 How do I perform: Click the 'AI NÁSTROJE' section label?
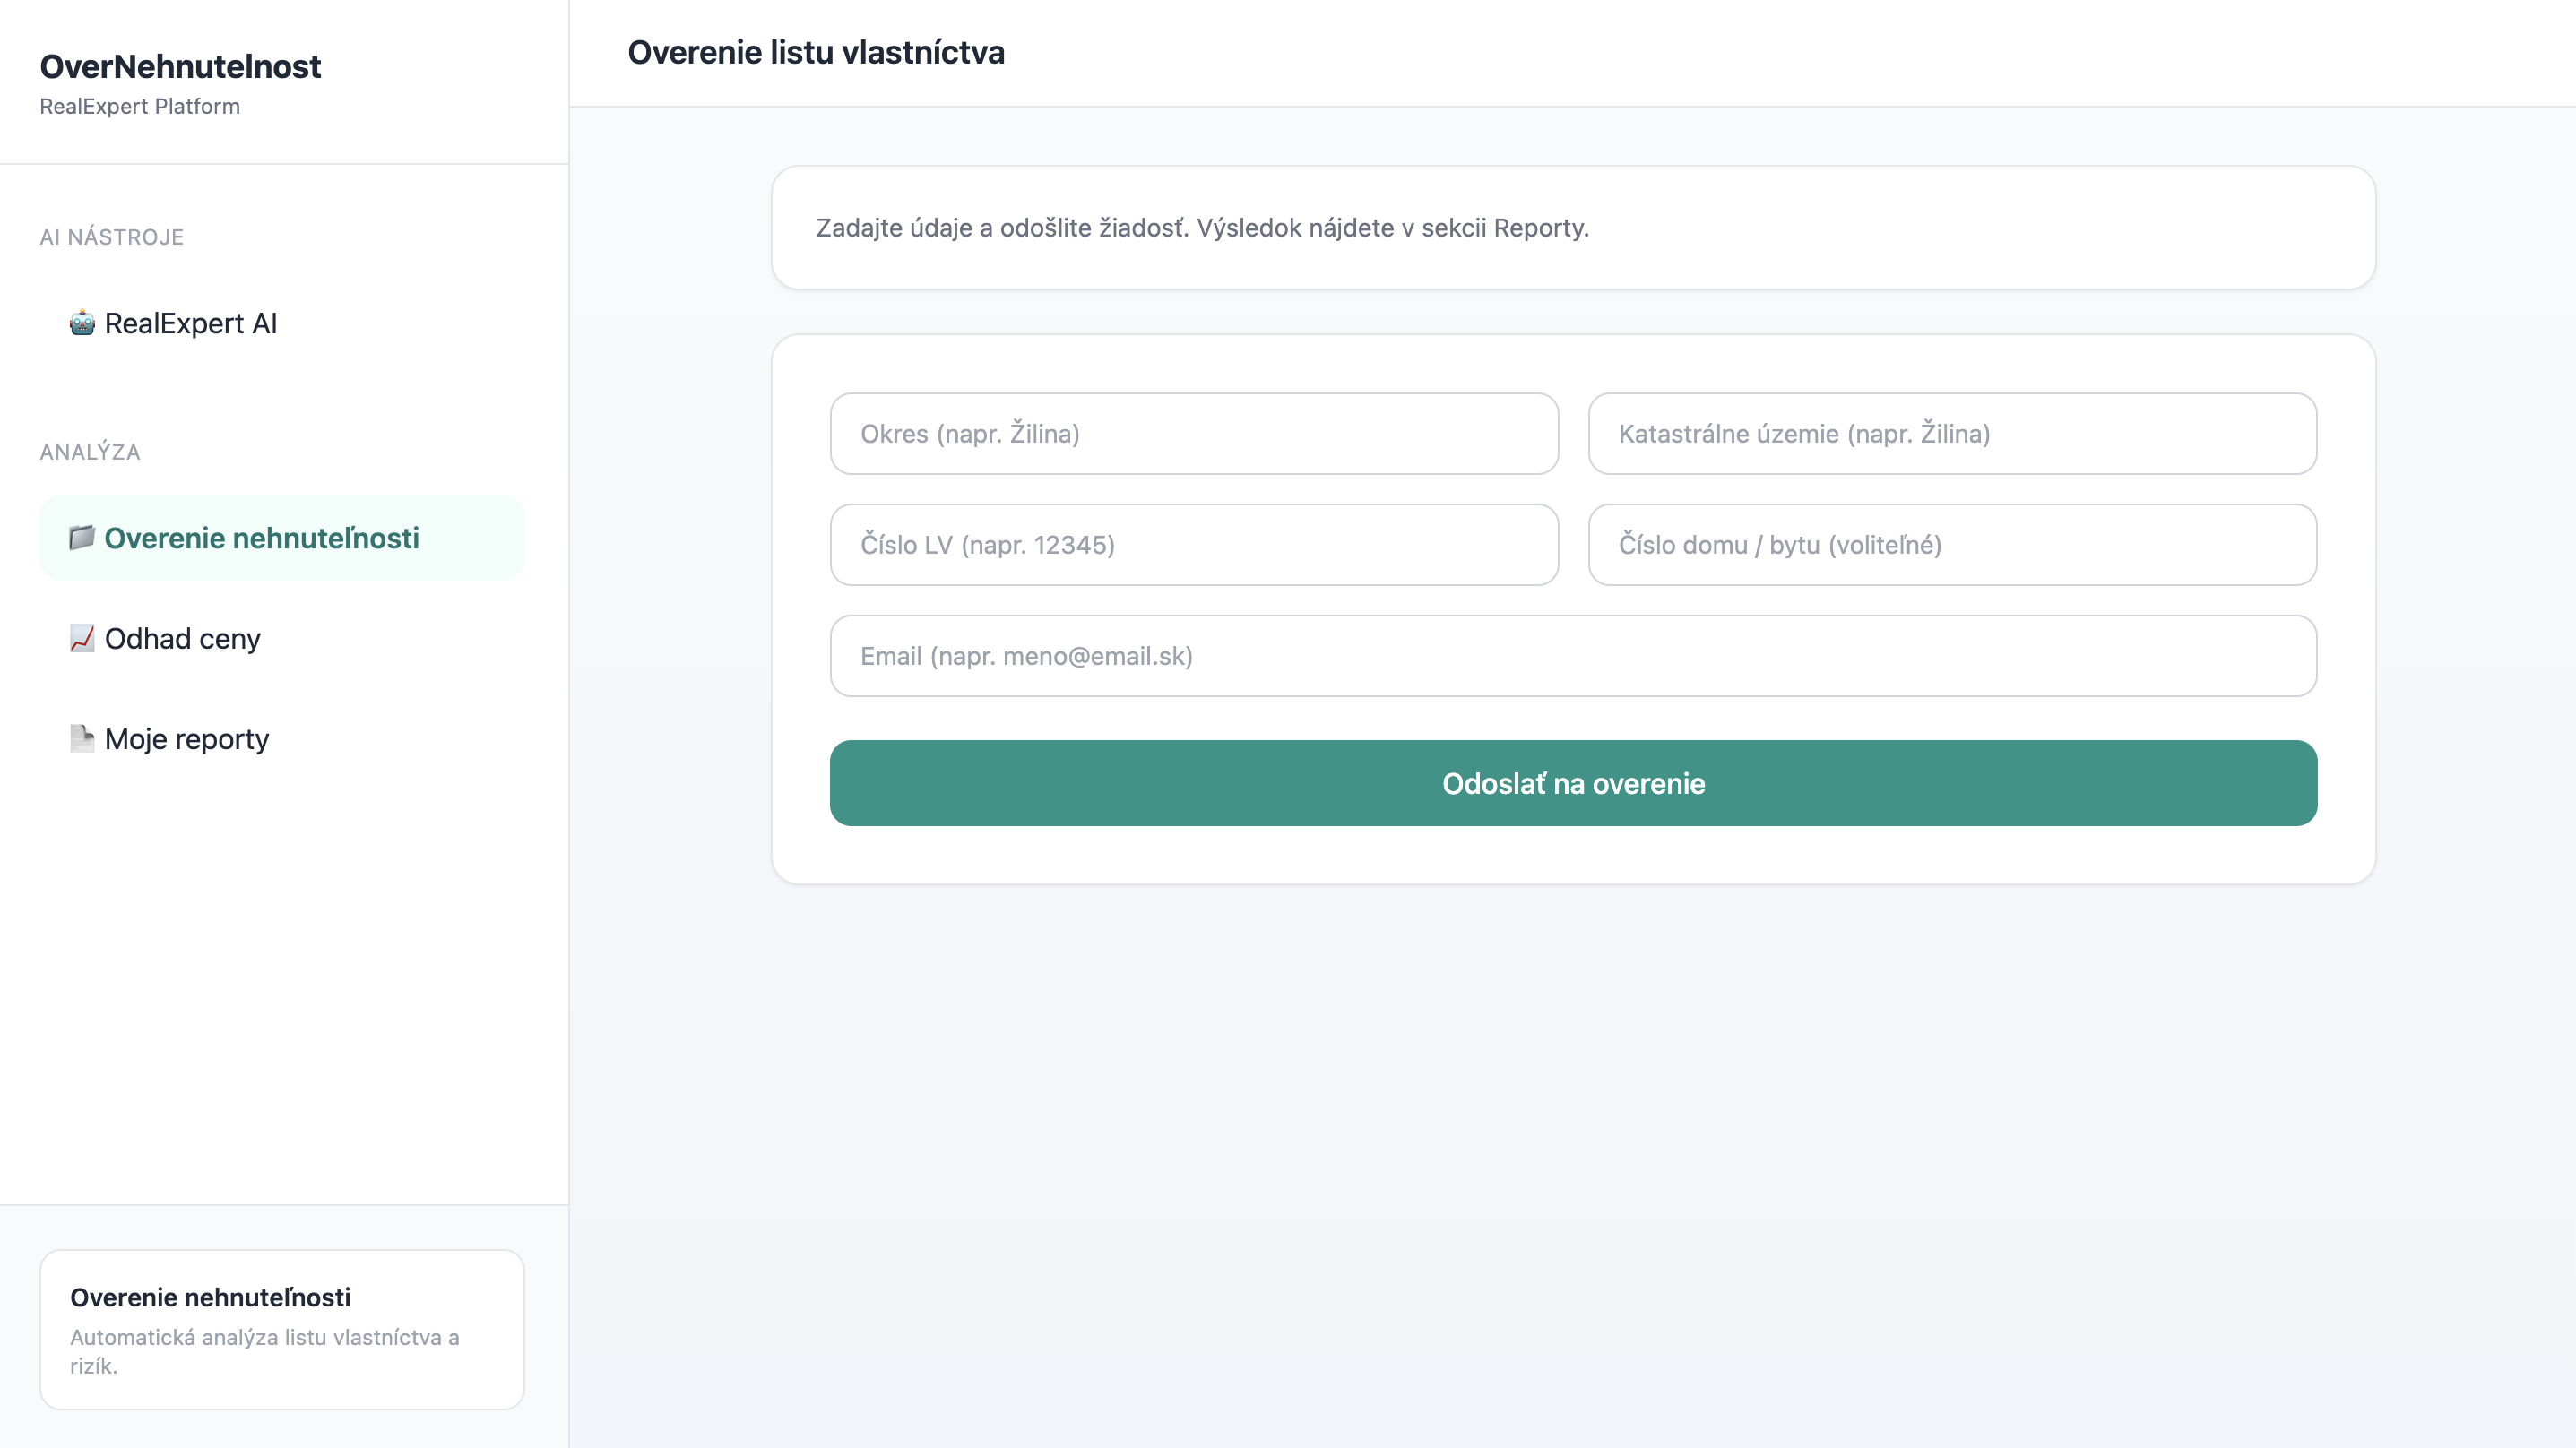(112, 237)
